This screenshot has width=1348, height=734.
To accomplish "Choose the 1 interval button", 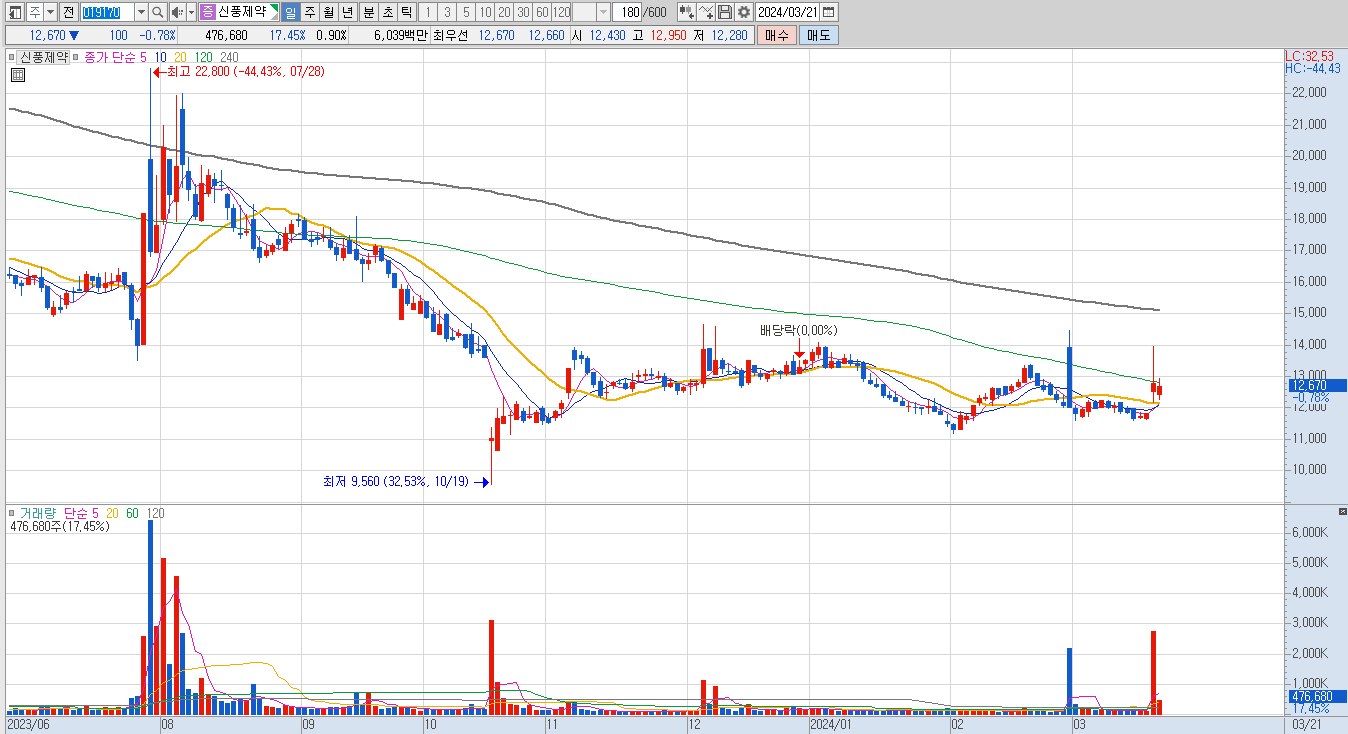I will pyautogui.click(x=427, y=12).
